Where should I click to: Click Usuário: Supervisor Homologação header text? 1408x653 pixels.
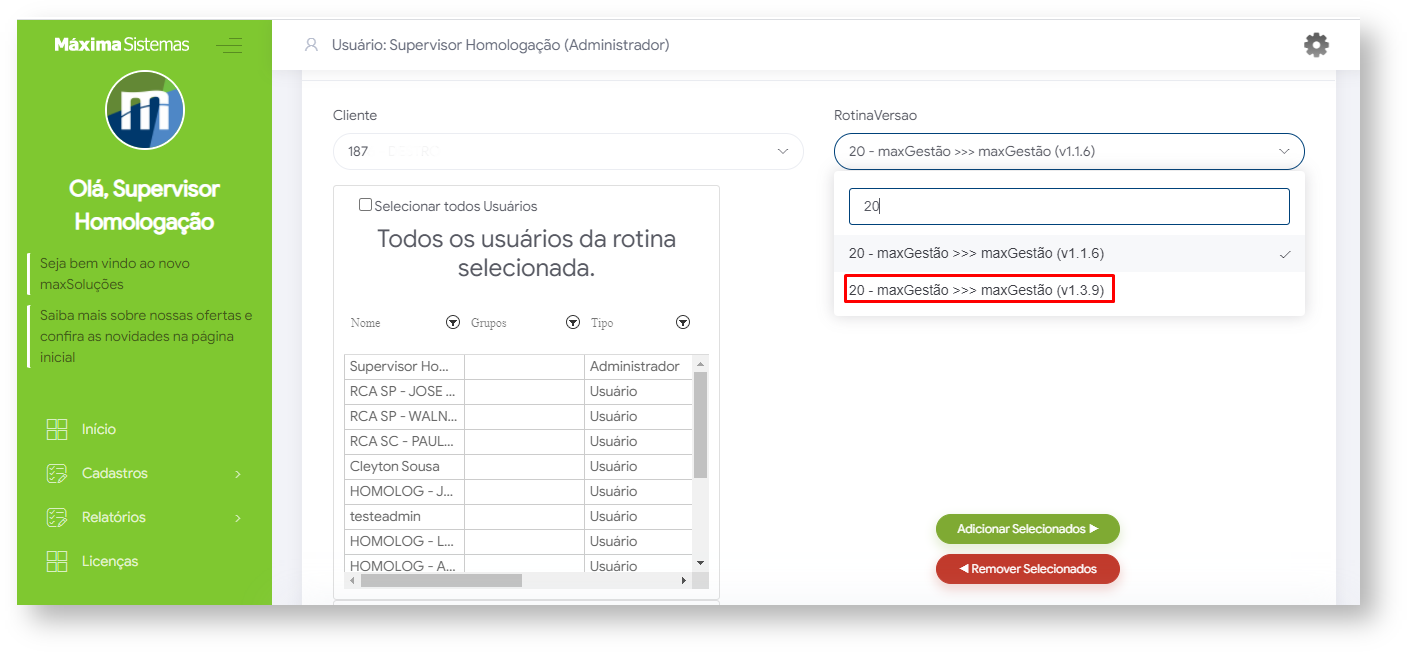501,45
